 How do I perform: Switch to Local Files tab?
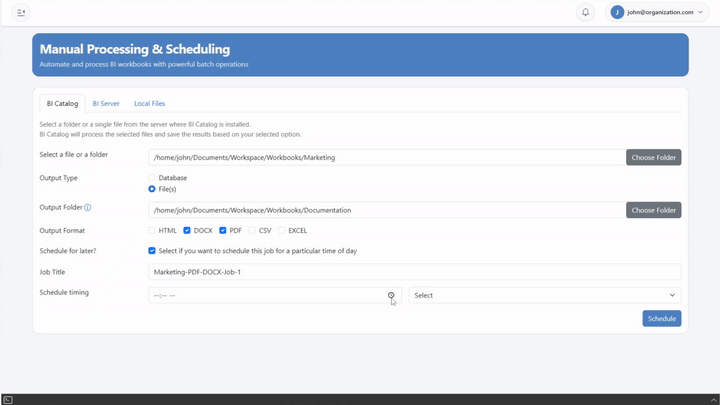point(149,103)
